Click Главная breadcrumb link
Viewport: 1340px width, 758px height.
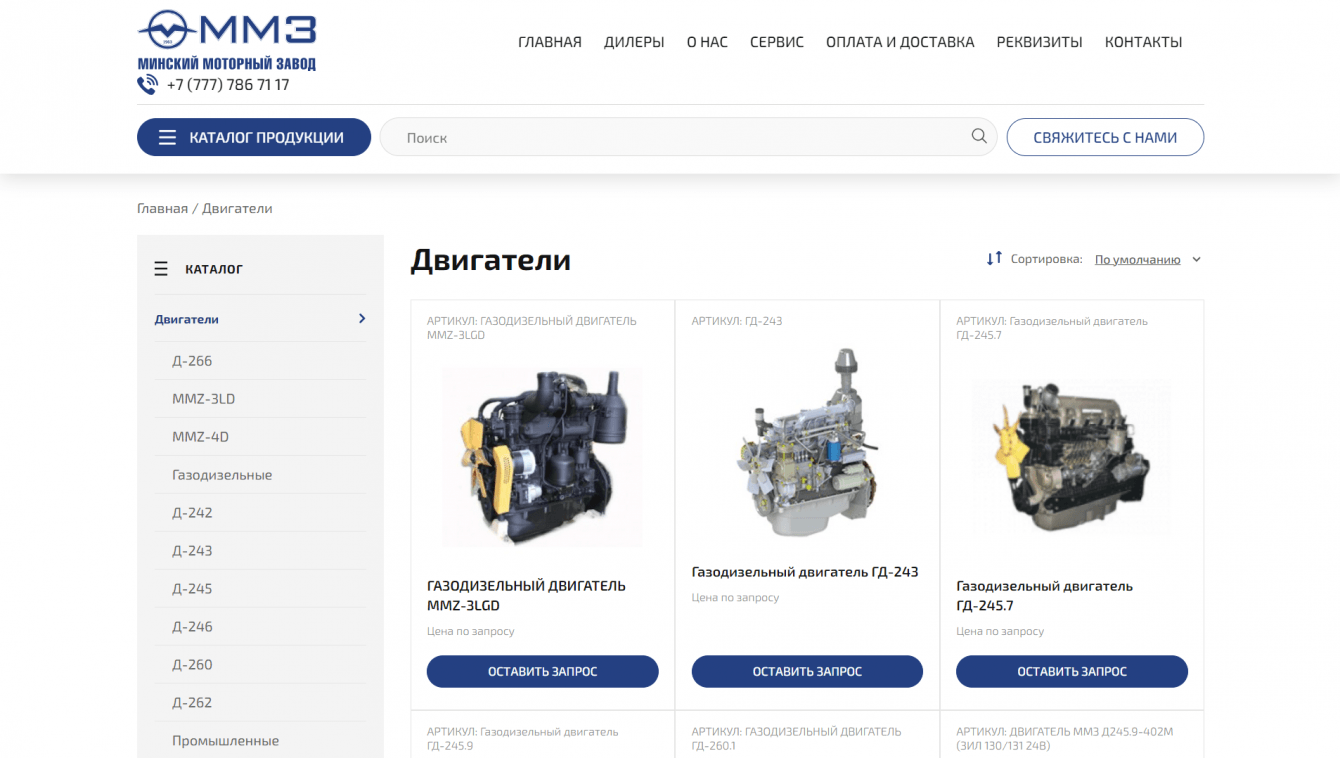(x=162, y=209)
